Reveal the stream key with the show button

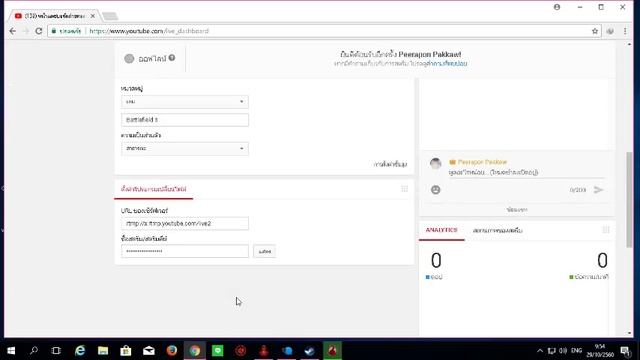(264, 251)
